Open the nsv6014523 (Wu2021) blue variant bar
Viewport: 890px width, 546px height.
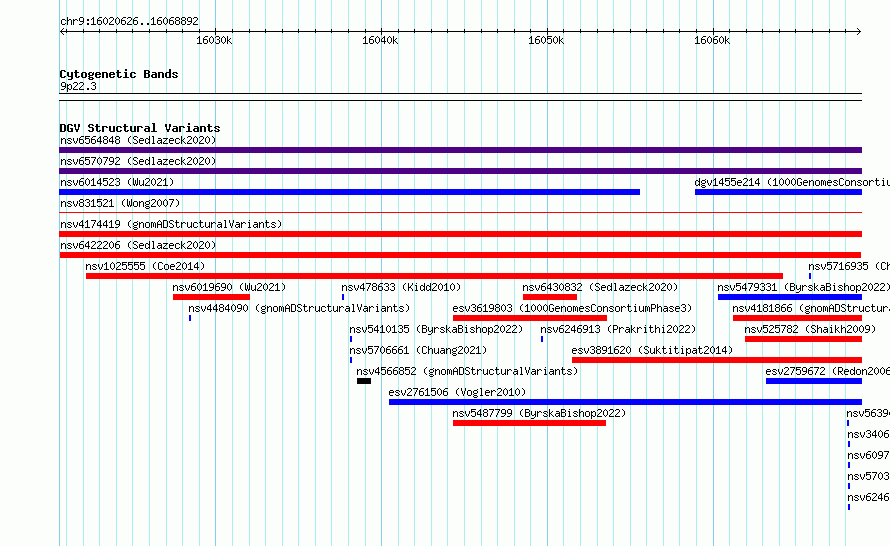(x=350, y=192)
